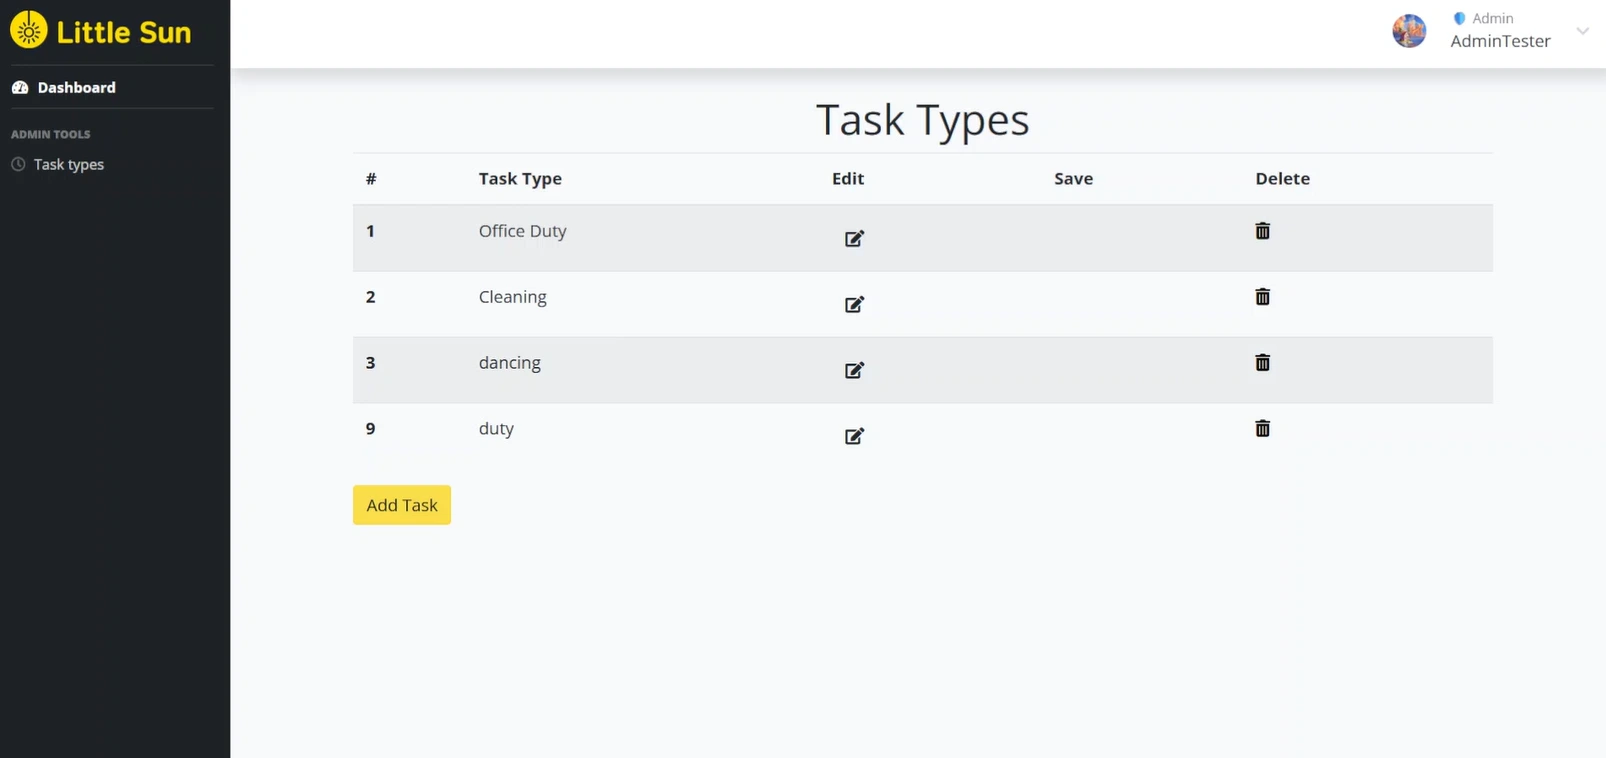Edit the duty task type

tap(854, 436)
